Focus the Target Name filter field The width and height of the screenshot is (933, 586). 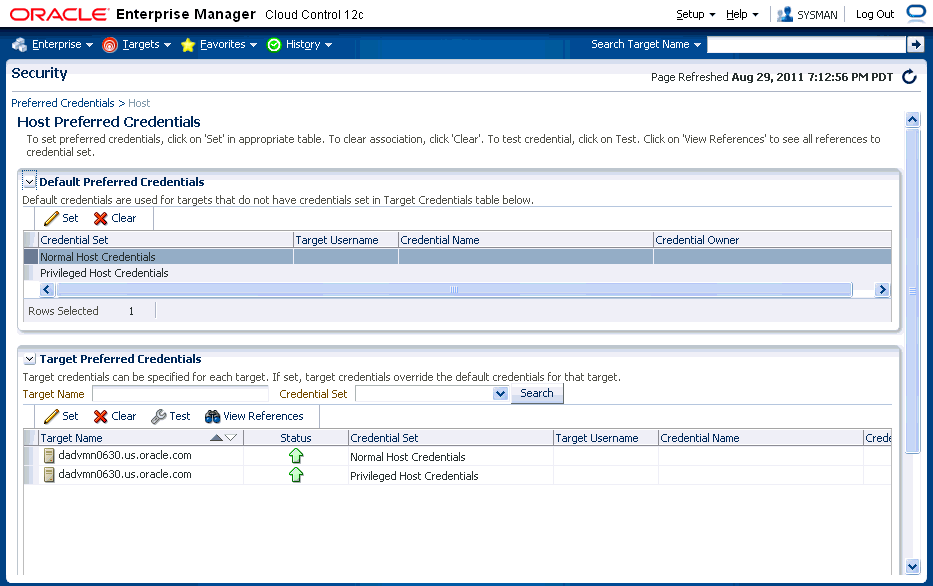180,394
